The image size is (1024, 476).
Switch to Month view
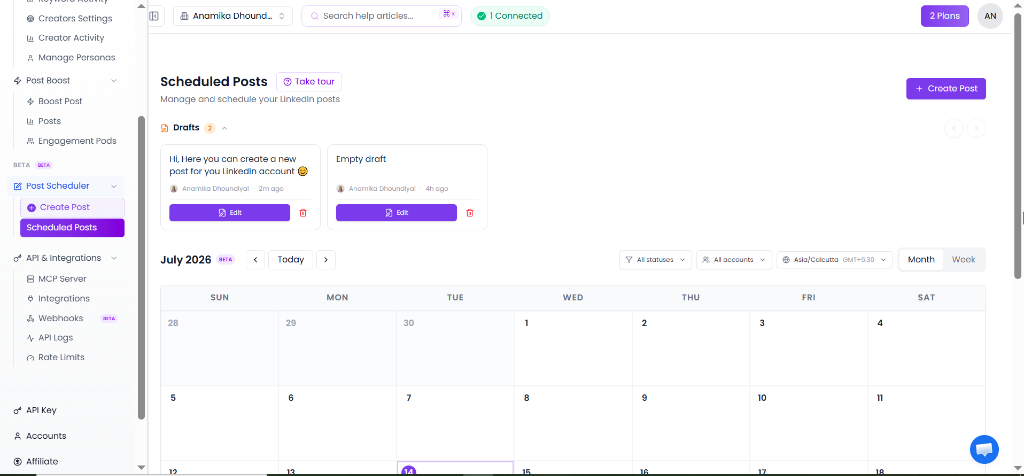tap(921, 260)
